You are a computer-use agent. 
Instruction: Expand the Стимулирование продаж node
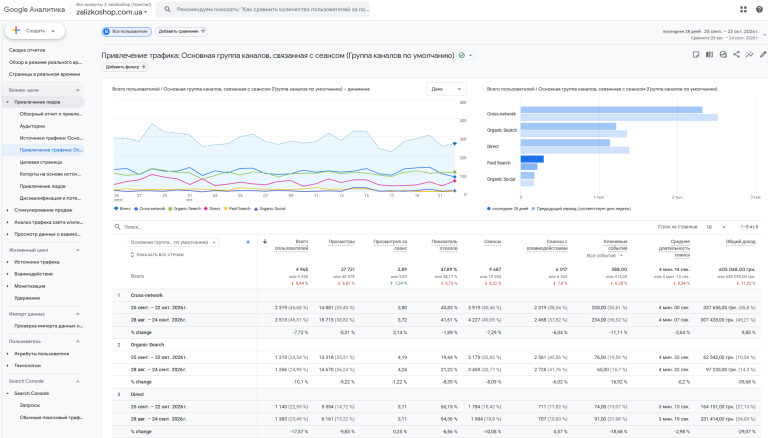point(7,210)
